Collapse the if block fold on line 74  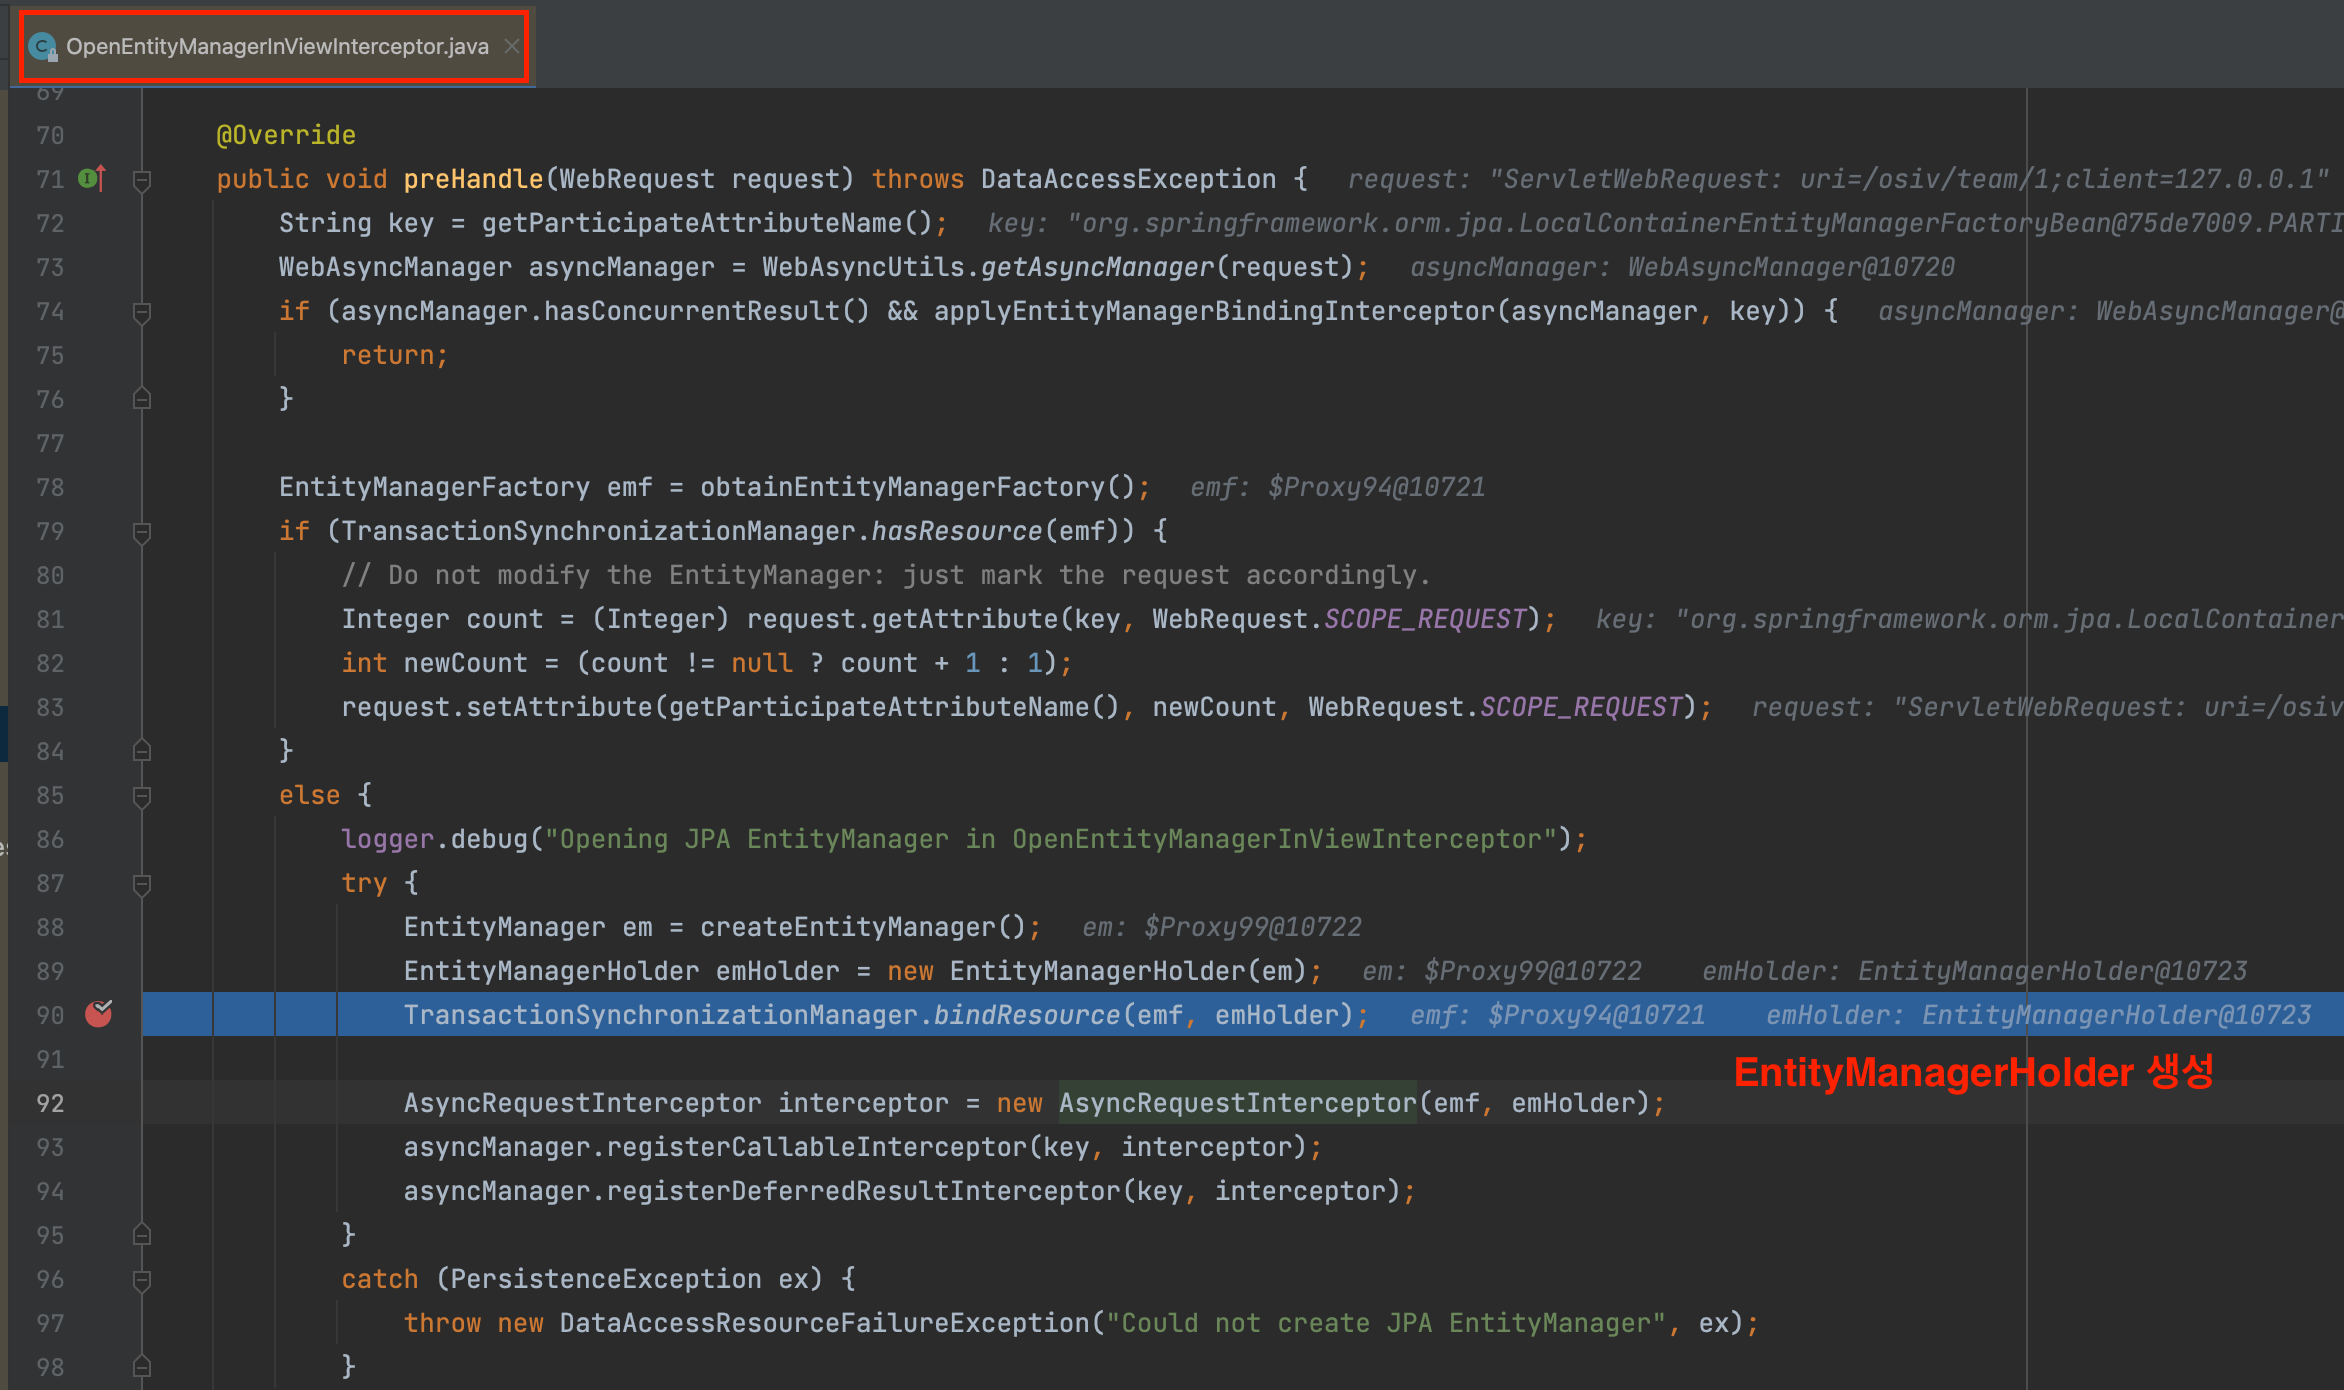click(142, 312)
